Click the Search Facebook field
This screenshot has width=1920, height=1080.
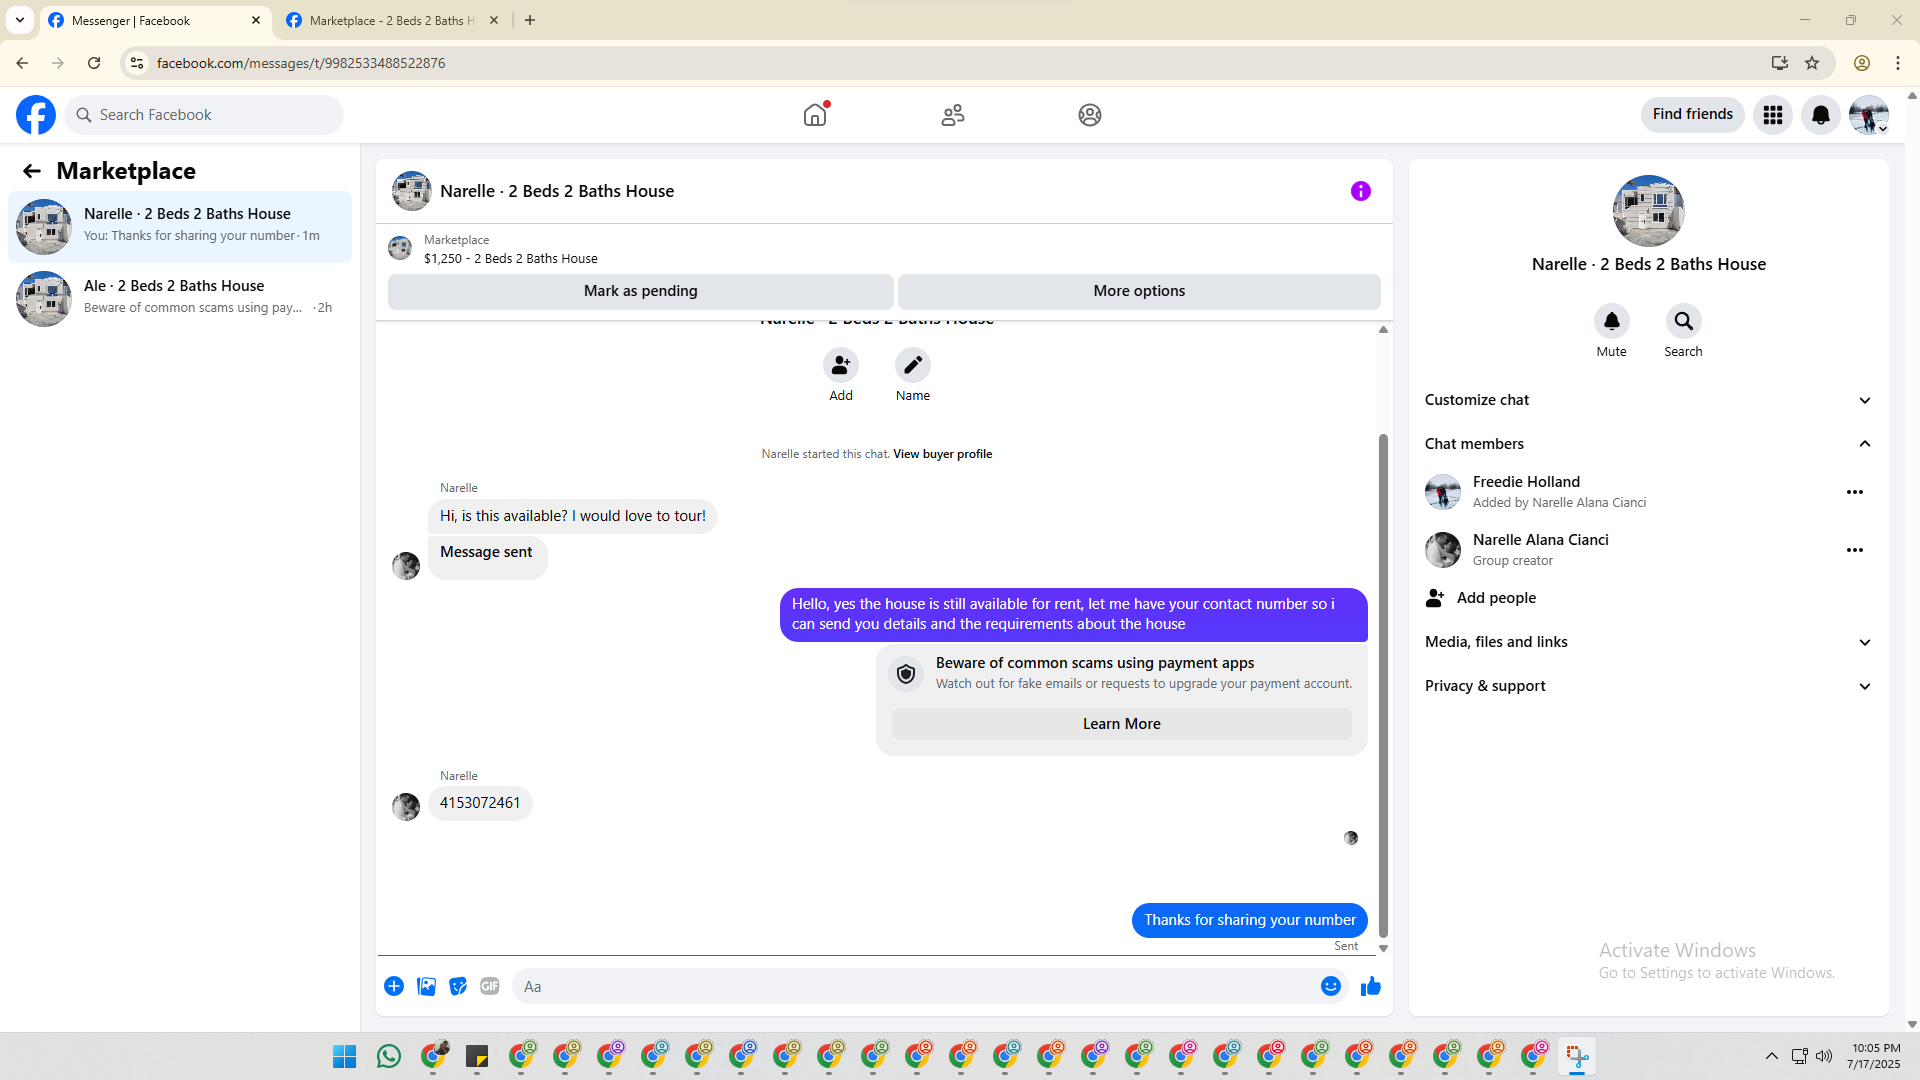[x=204, y=115]
